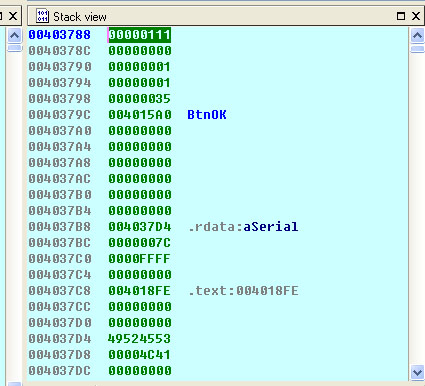
Task: Click the left panel's scrollbar thumb
Action: click(14, 48)
